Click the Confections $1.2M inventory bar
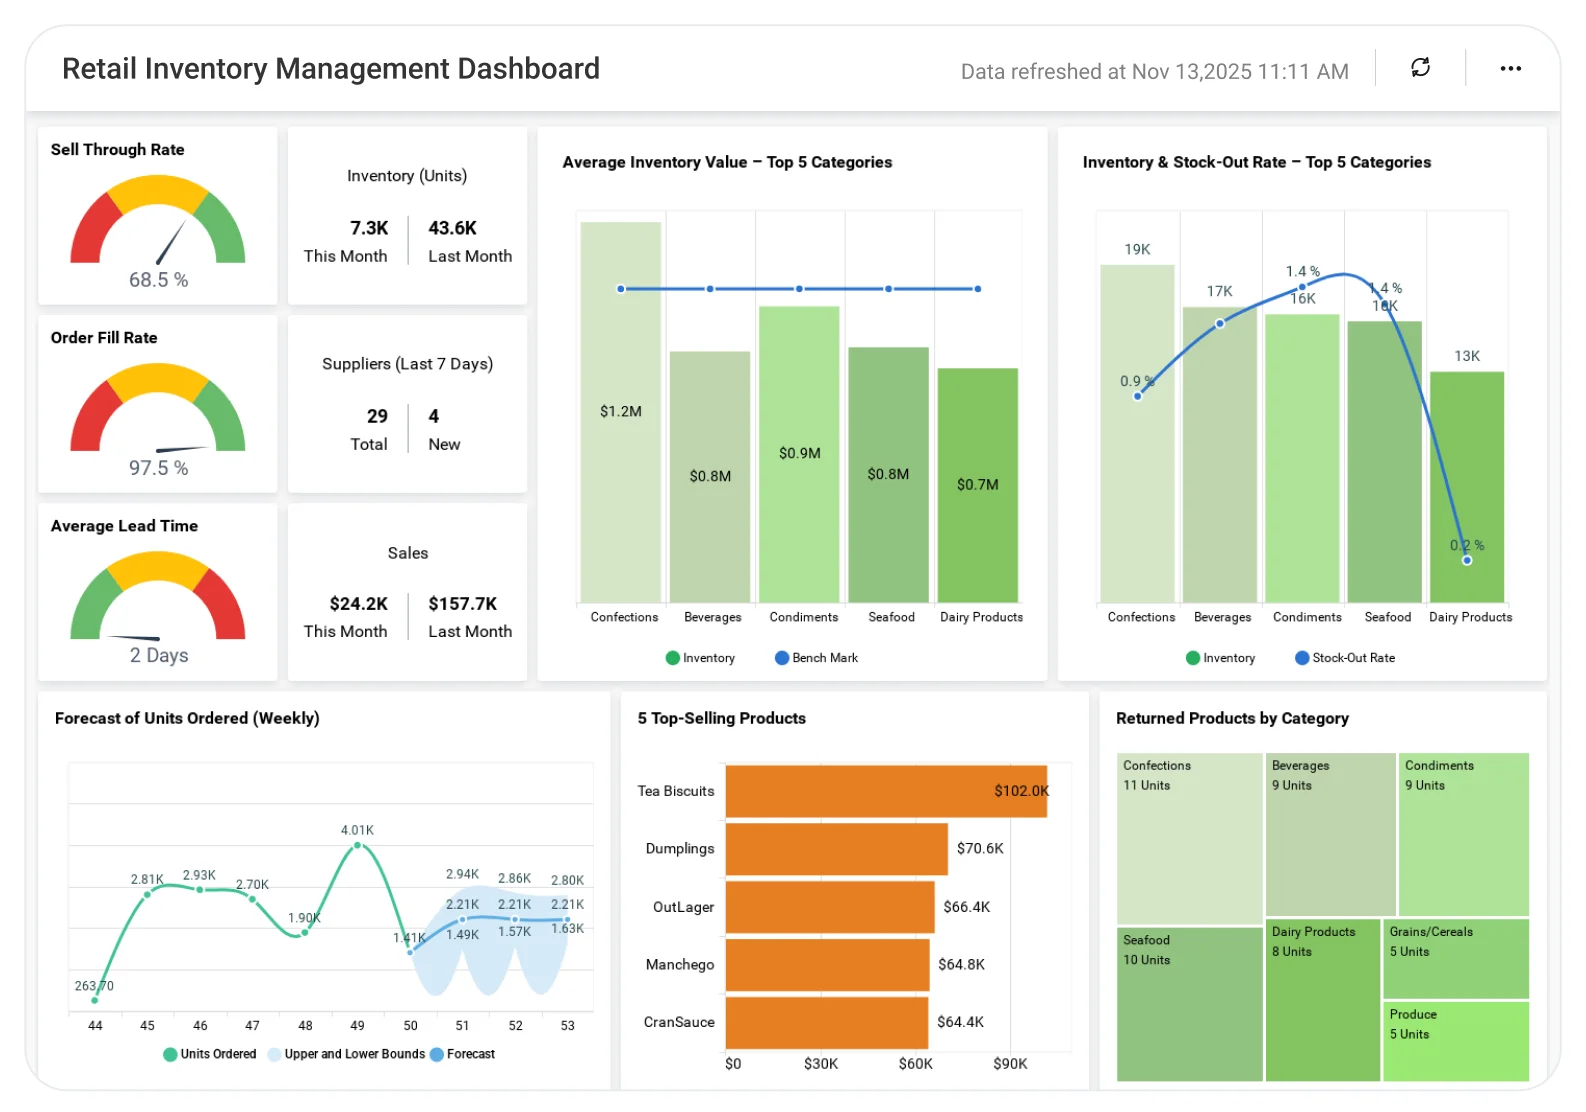 point(621,412)
